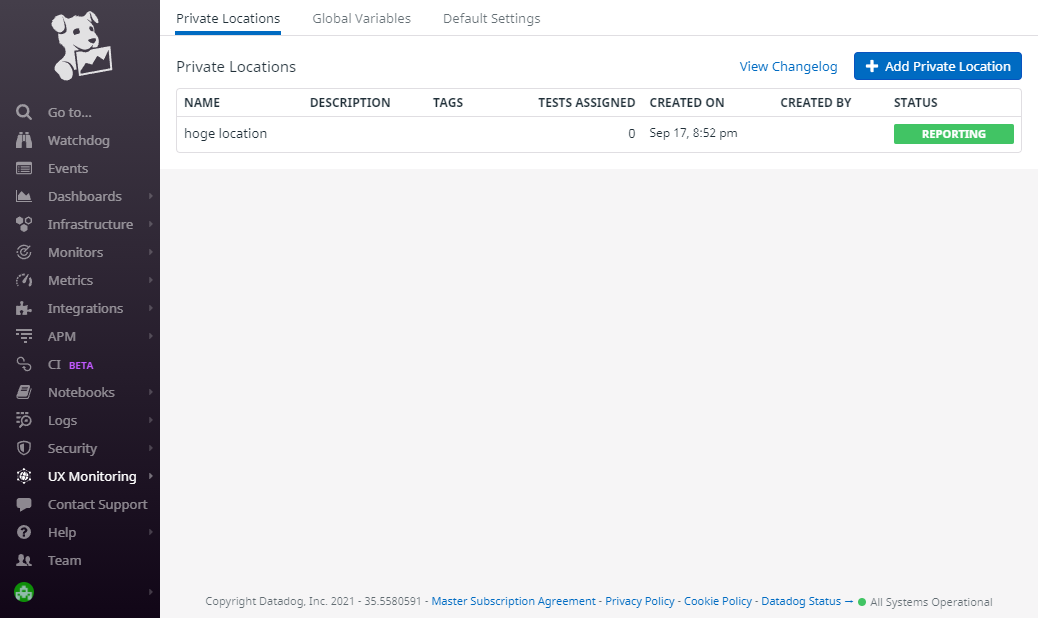Expand the user account menu arrow

(151, 592)
